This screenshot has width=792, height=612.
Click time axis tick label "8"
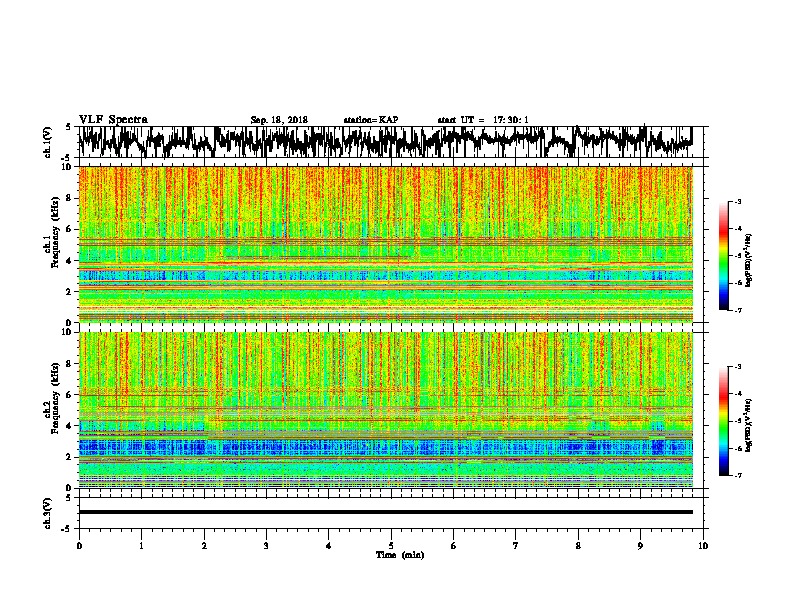click(x=578, y=546)
